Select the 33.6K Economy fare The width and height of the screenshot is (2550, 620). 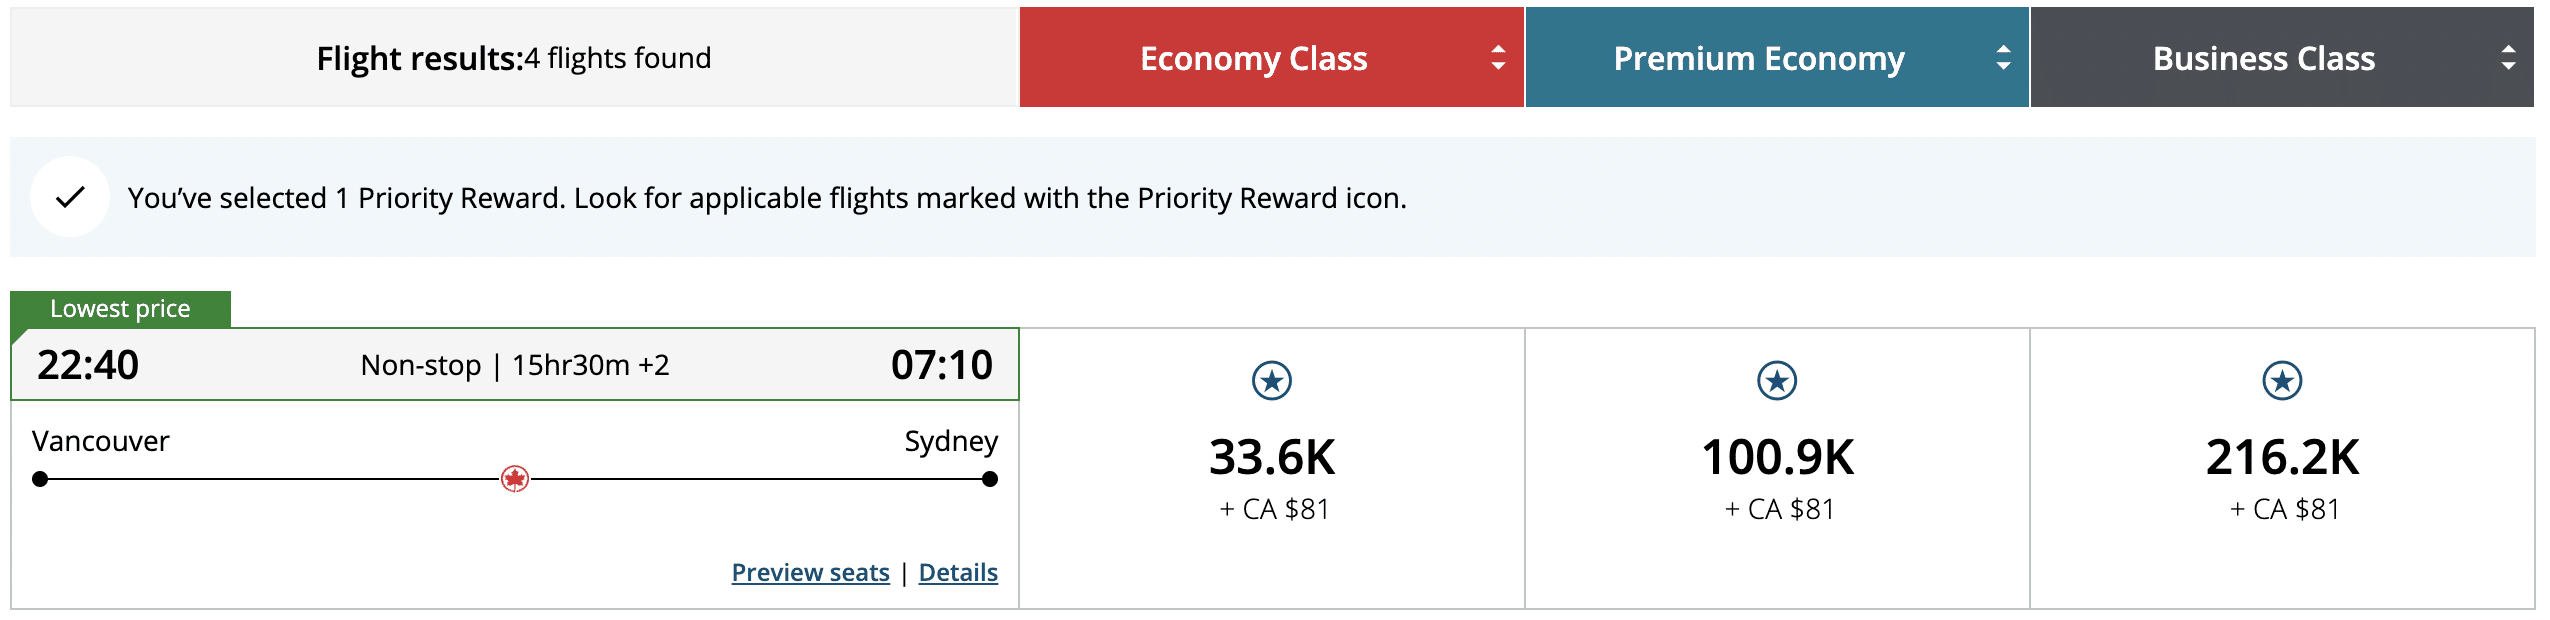(1272, 458)
